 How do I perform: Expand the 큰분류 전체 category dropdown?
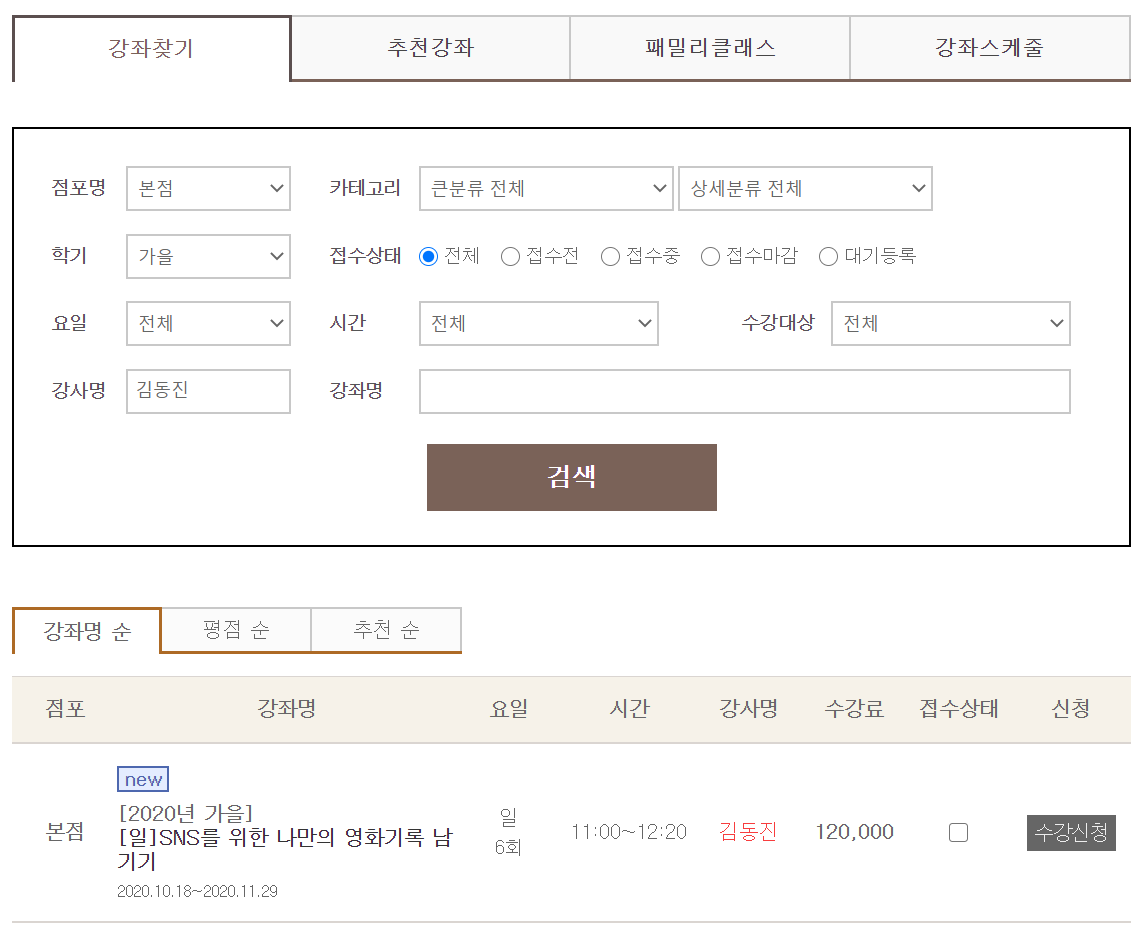tap(545, 188)
